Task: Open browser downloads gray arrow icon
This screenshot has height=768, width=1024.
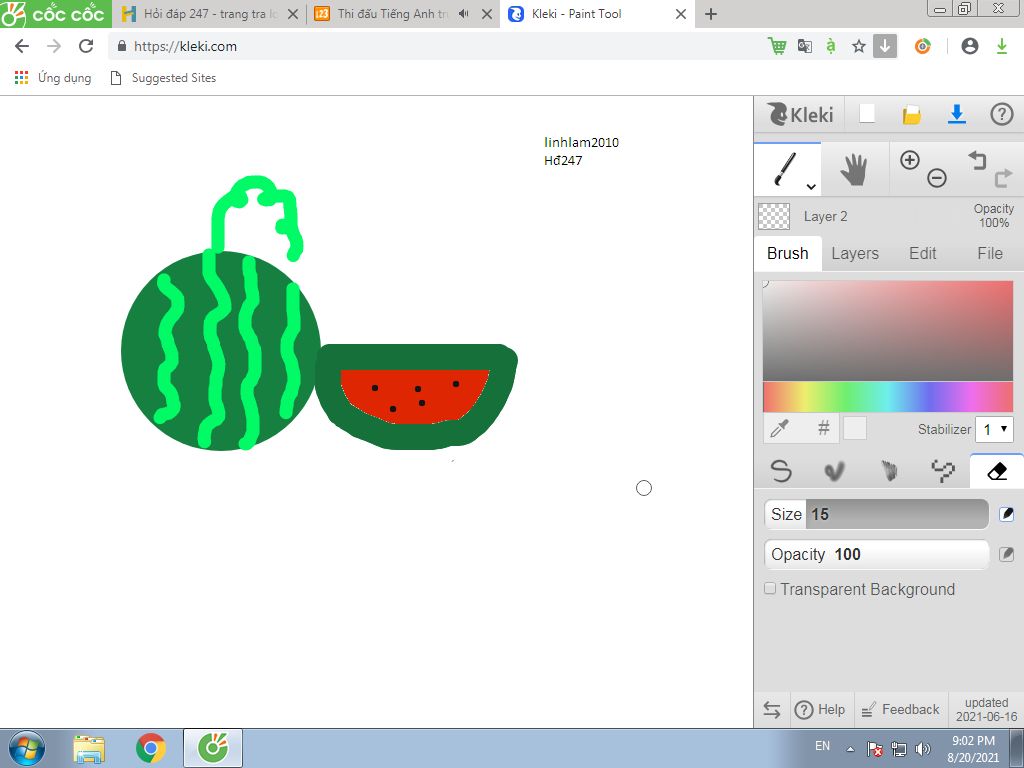Action: coord(885,46)
